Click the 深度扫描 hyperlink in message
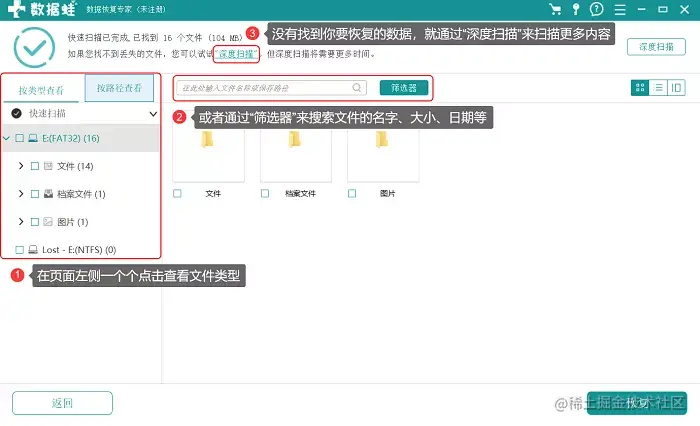The image size is (700, 426). coord(236,54)
